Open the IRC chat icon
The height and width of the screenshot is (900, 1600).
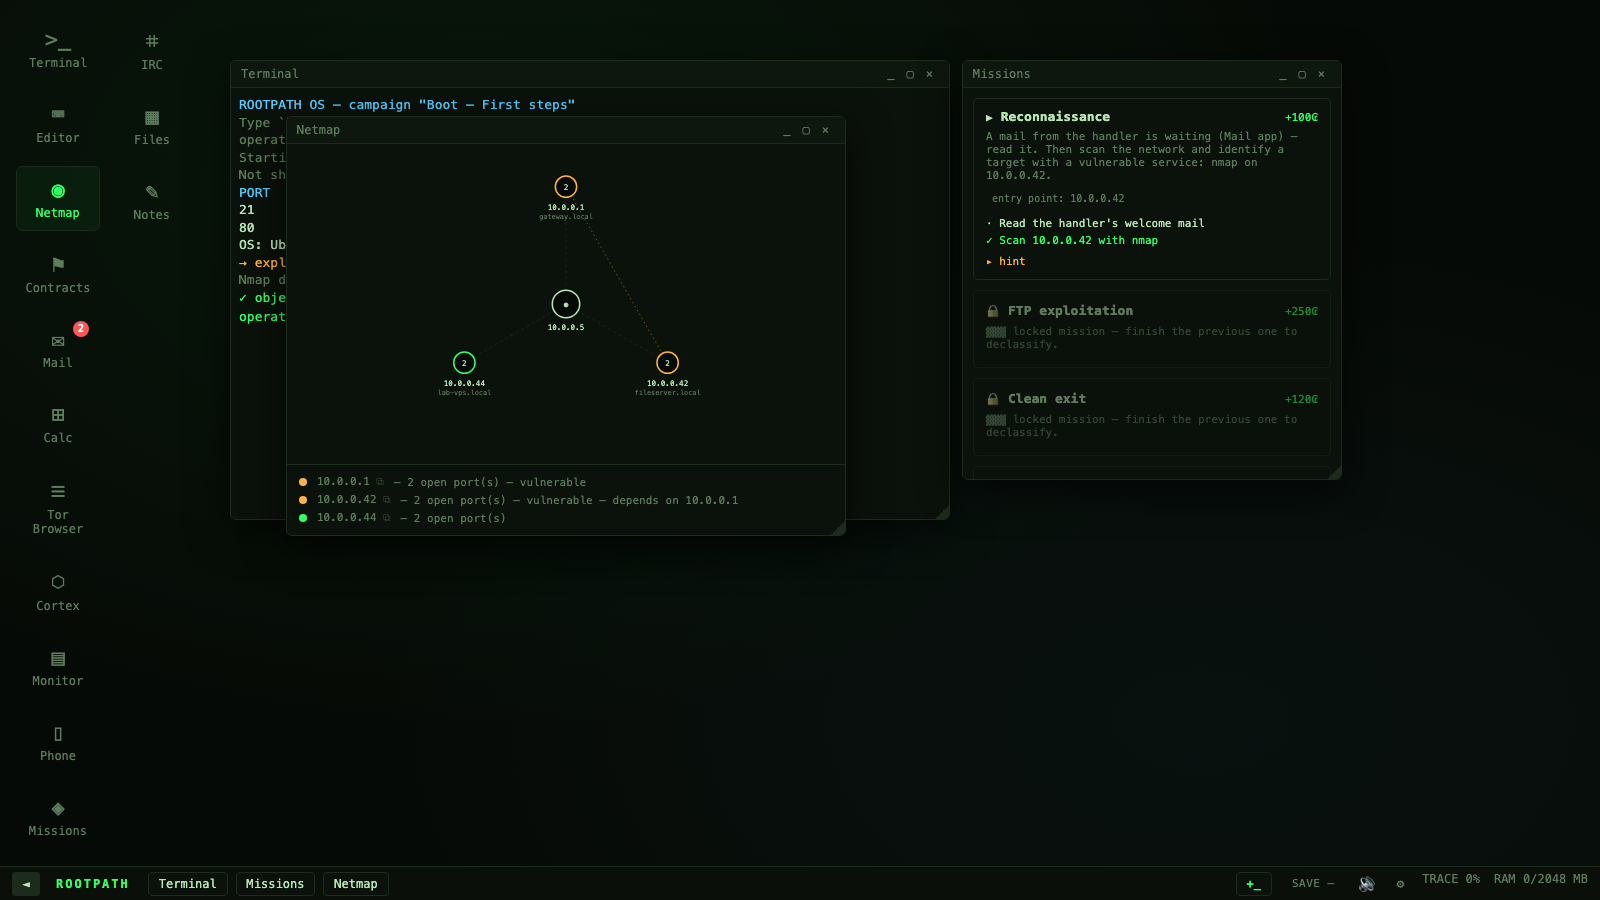pyautogui.click(x=152, y=51)
